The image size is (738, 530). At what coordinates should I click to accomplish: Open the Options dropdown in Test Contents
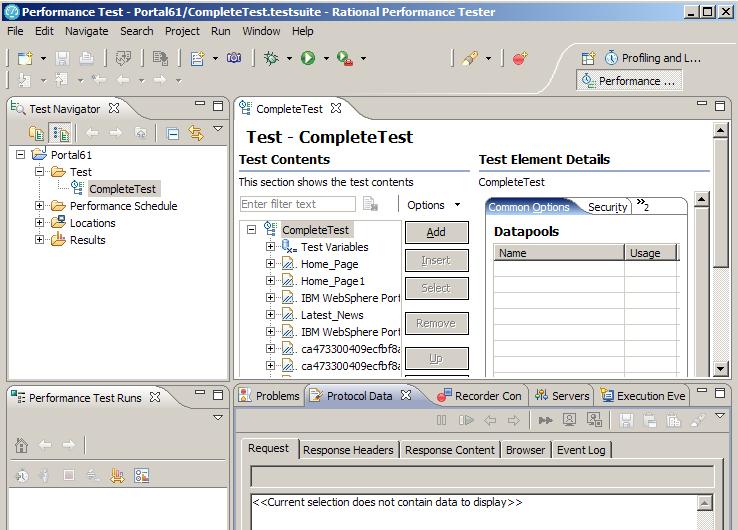(x=433, y=205)
